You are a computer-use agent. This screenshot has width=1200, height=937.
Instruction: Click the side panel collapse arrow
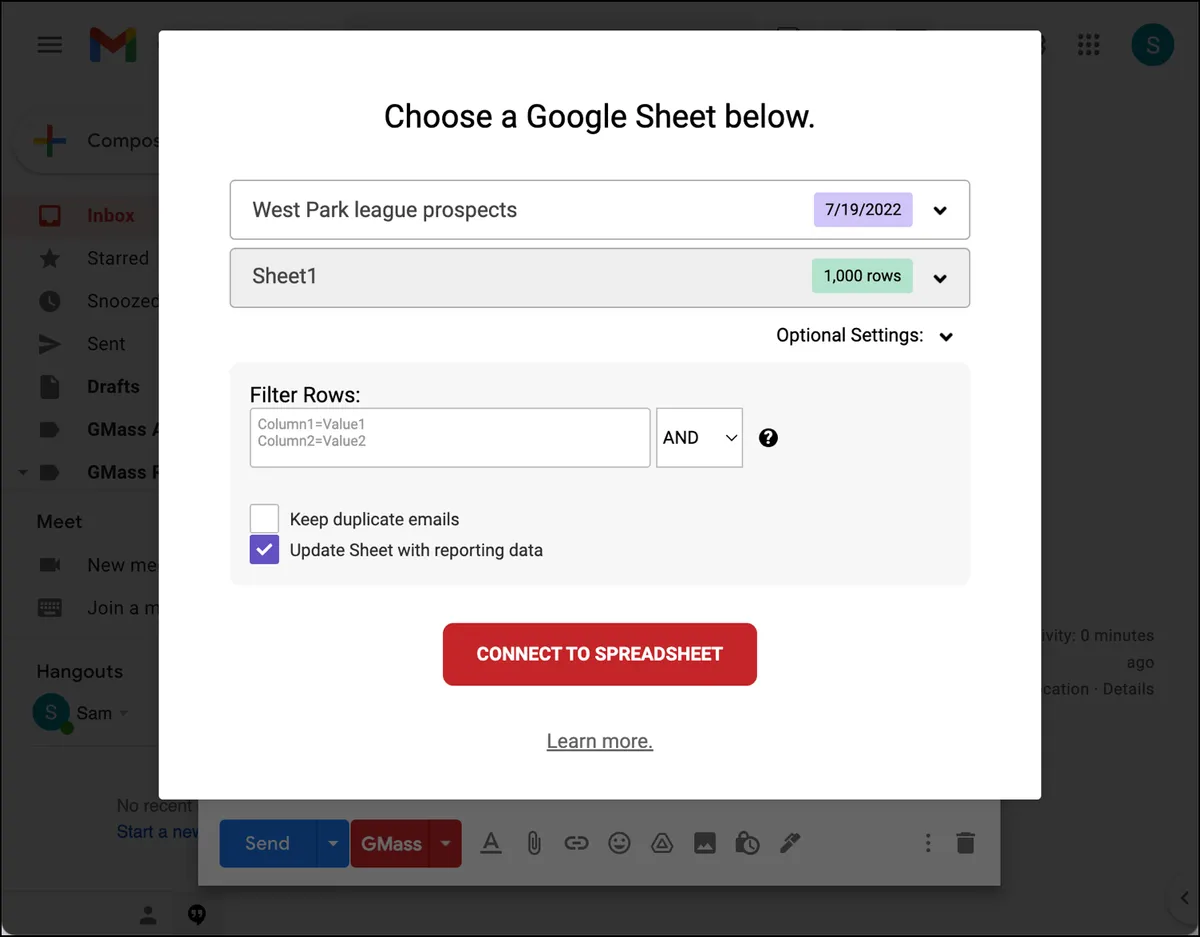(1184, 898)
